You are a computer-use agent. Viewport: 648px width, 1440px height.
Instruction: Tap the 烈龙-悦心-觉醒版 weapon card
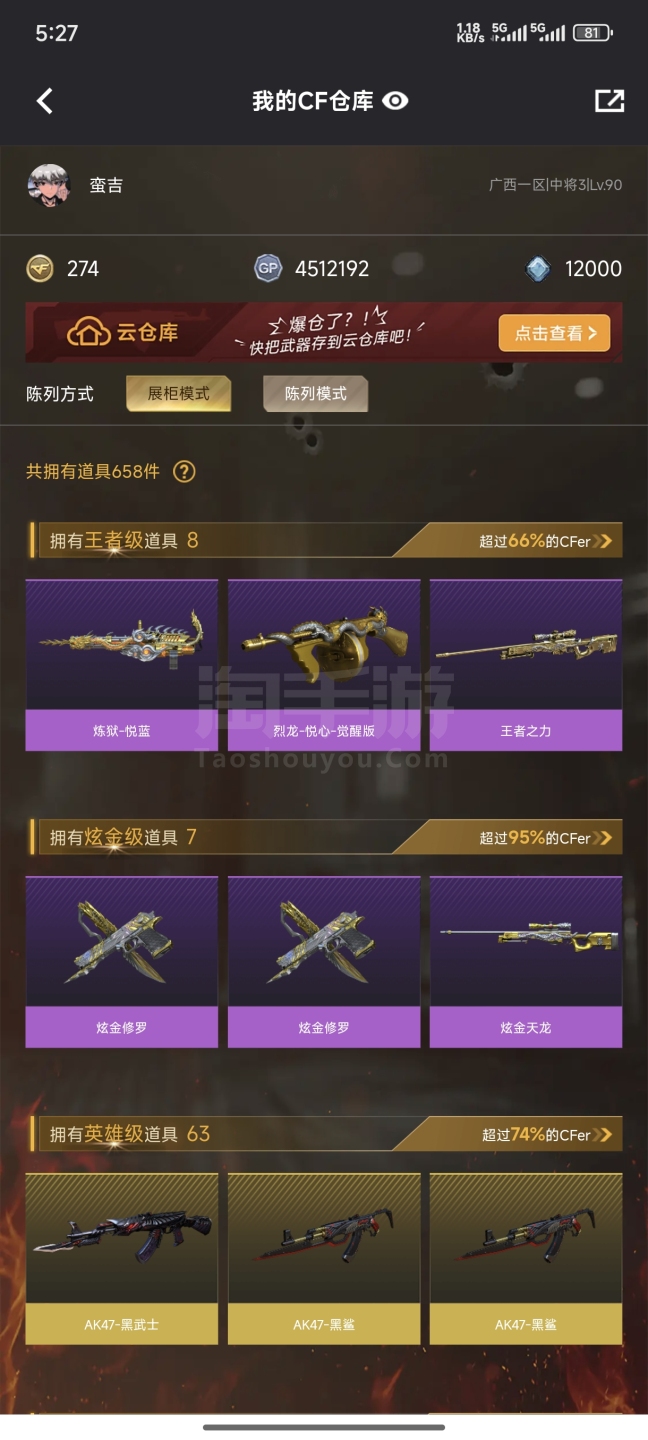(324, 665)
